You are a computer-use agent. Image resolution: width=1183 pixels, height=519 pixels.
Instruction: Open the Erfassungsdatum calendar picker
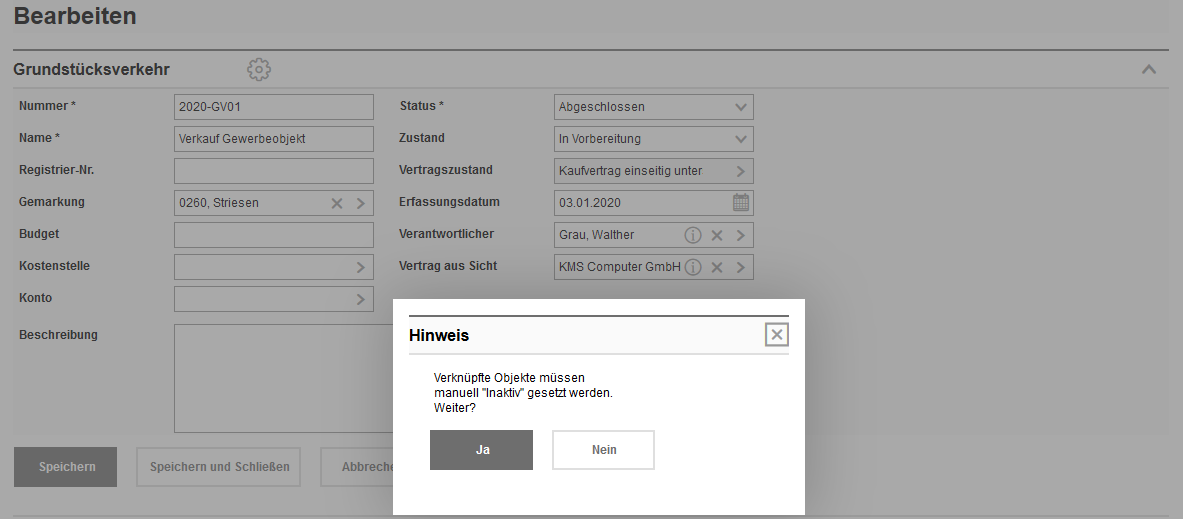(741, 203)
